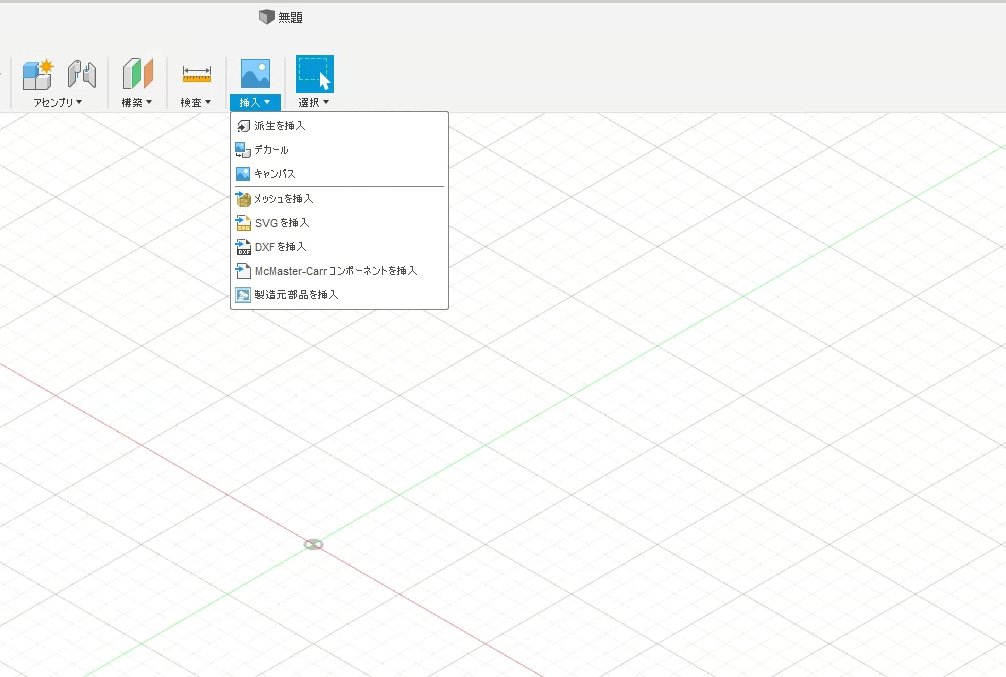Viewport: 1006px width, 677px height.
Task: Expand the アセンブリ dropdown
Action: (x=58, y=102)
